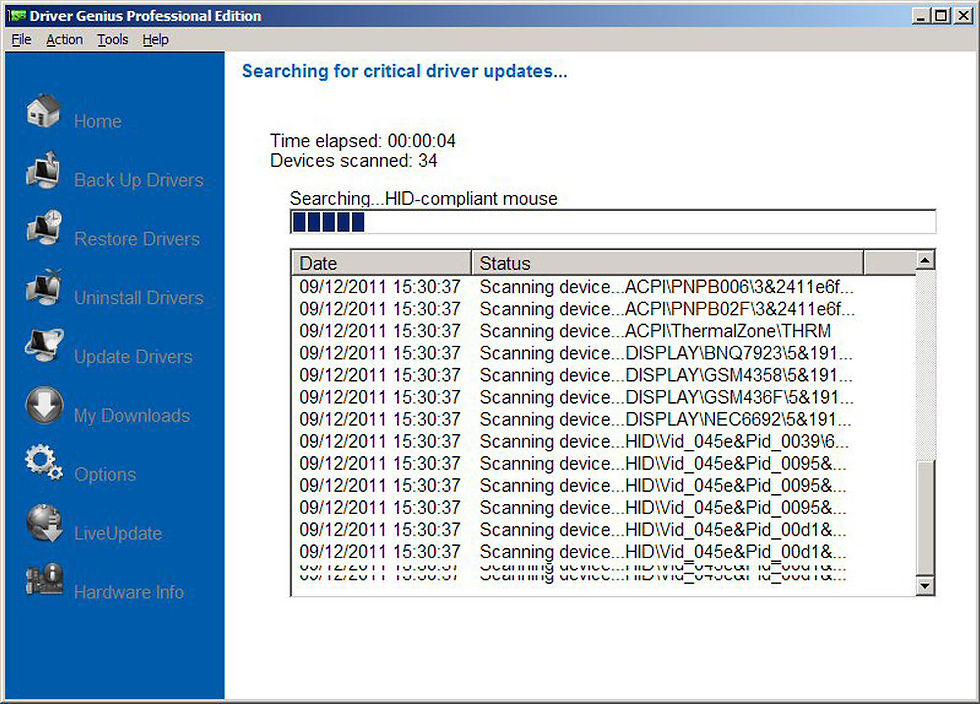Click the Driver Genius title bar icon
980x704 pixels.
[17, 16]
